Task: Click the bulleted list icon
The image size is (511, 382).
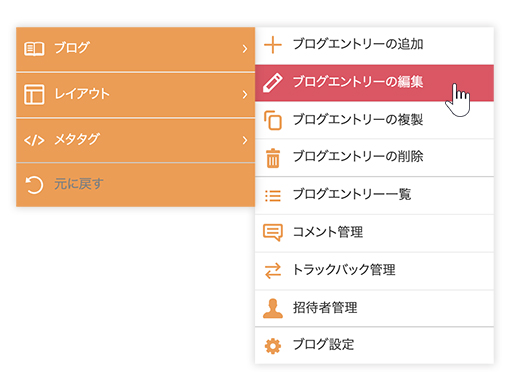Action: click(273, 196)
